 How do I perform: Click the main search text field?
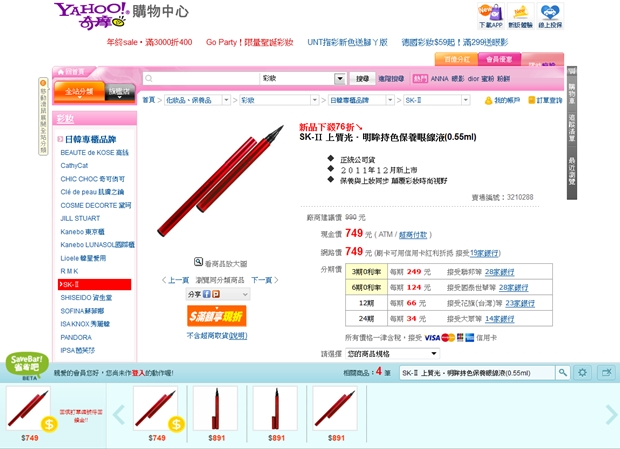(202, 78)
